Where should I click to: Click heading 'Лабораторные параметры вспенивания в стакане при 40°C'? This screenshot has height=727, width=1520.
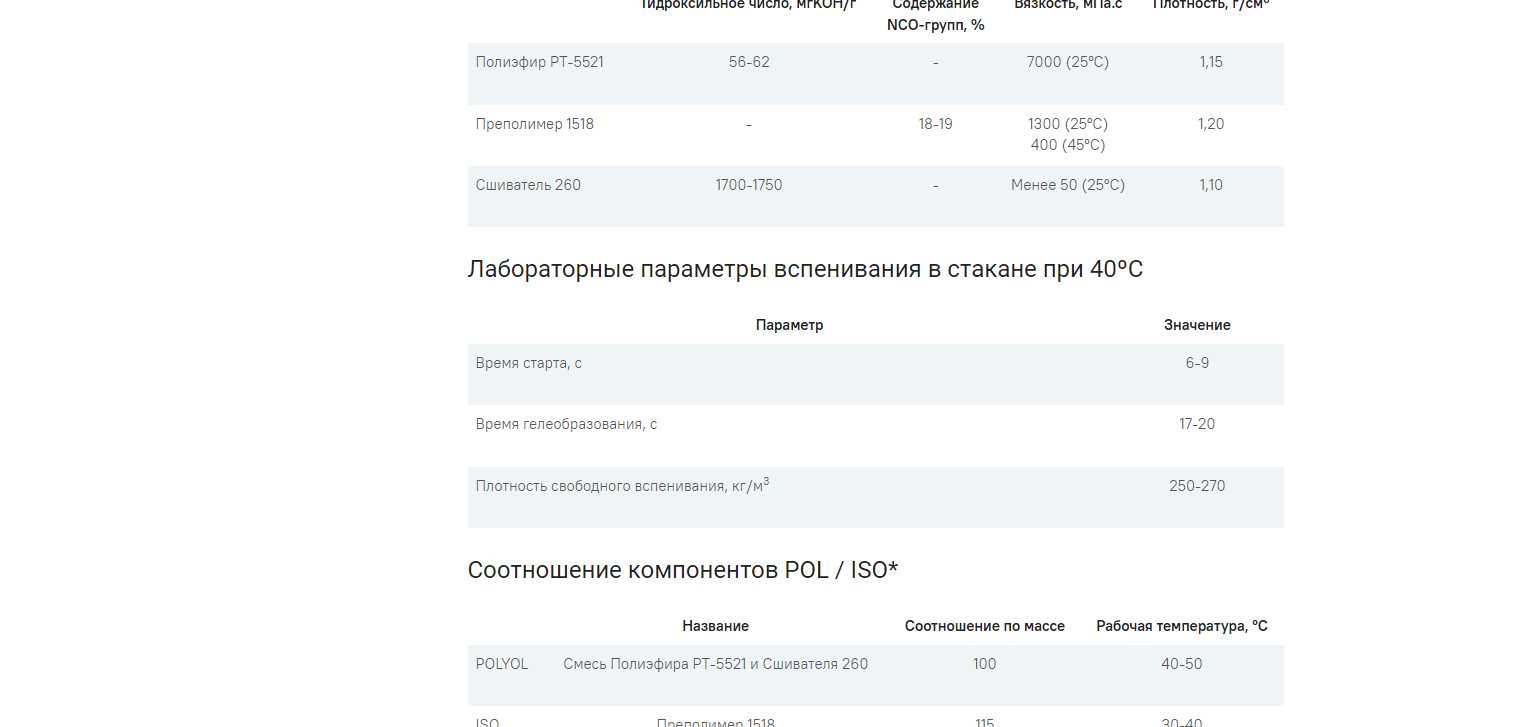click(x=805, y=269)
